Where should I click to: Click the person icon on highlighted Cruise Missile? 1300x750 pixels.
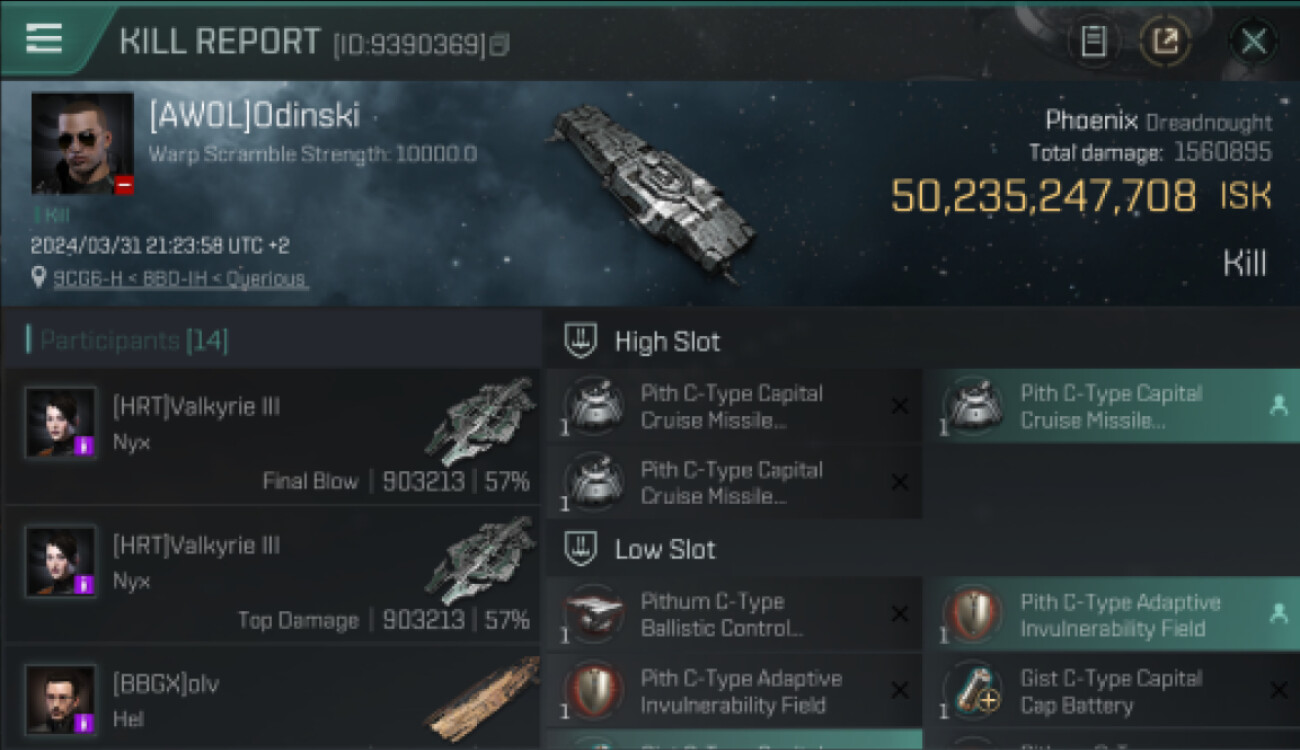pos(1278,406)
